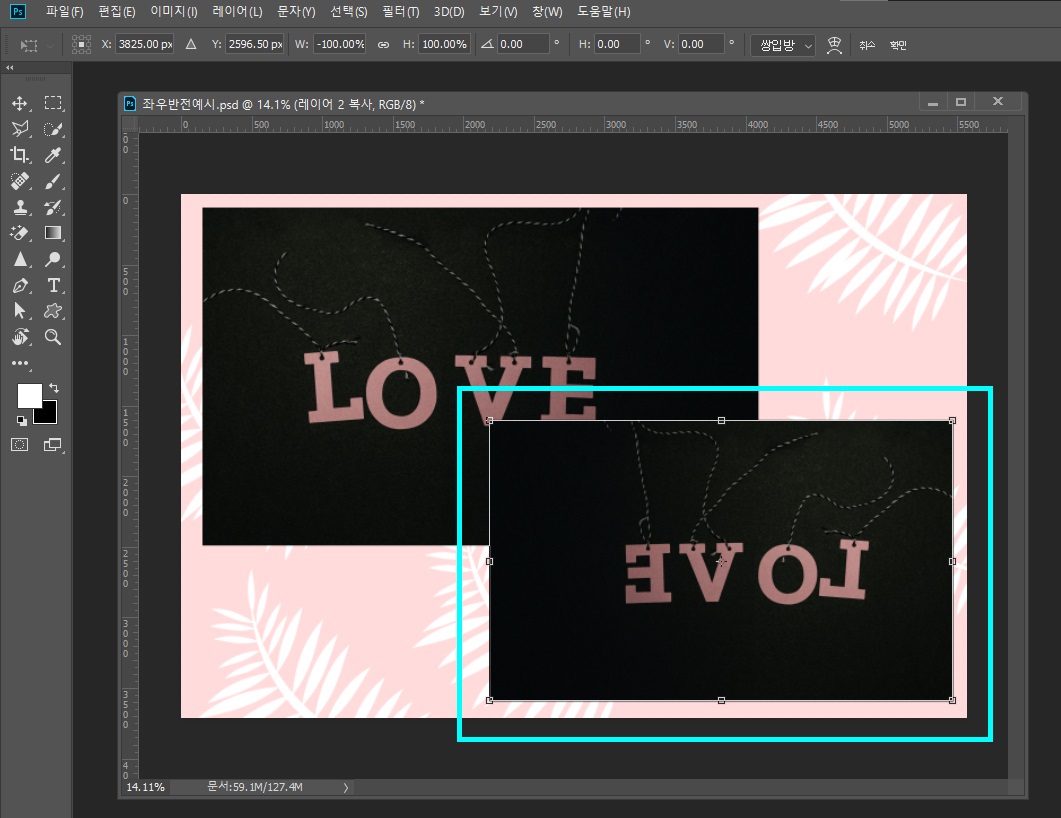This screenshot has width=1061, height=818.
Task: Set the transform reference point location
Action: tap(81, 45)
